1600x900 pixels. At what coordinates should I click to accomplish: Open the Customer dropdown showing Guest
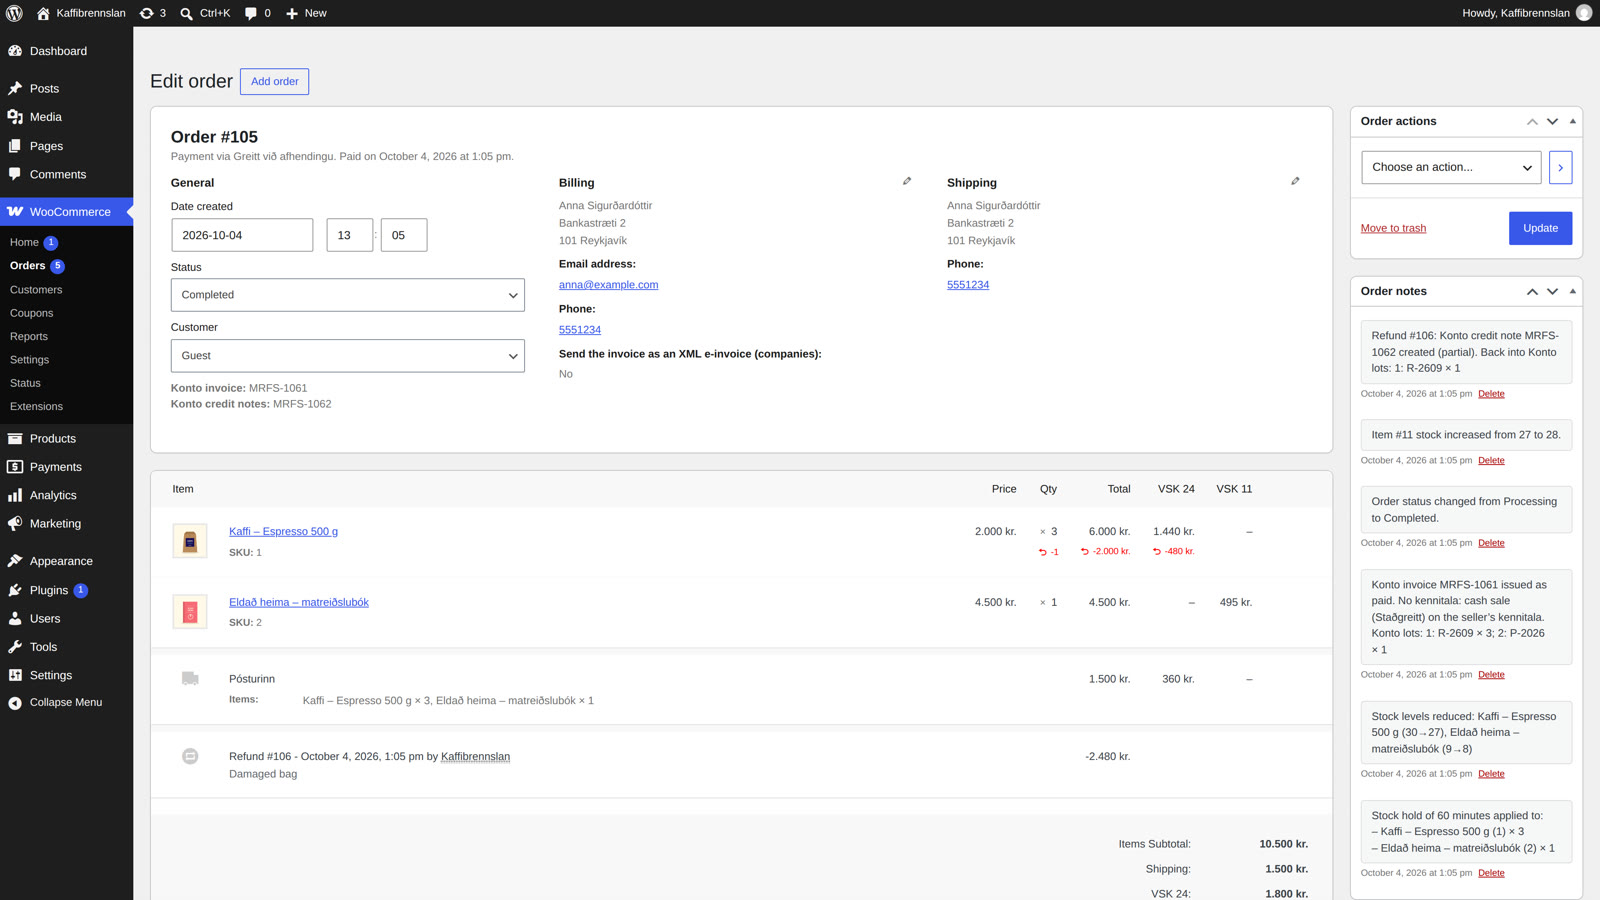[x=348, y=356]
